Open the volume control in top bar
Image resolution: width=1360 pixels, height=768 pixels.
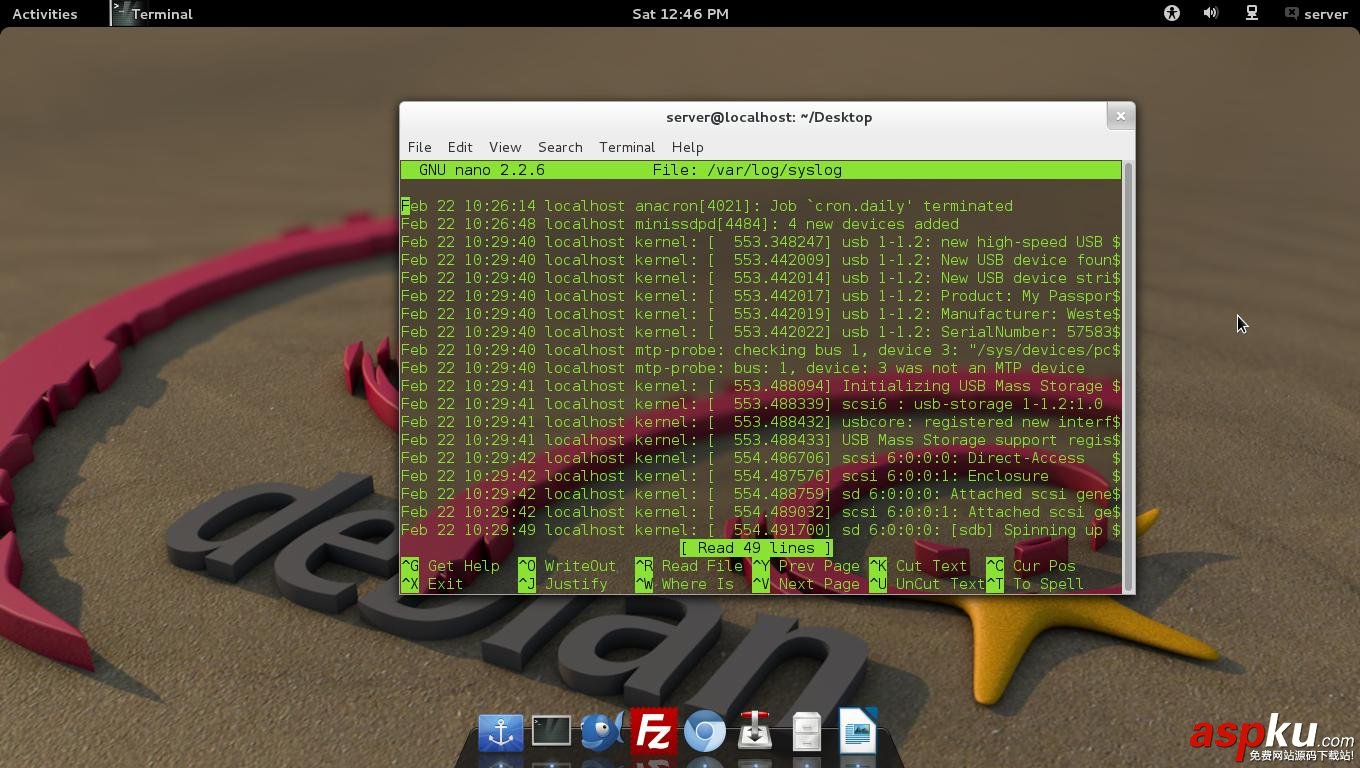click(x=1211, y=13)
